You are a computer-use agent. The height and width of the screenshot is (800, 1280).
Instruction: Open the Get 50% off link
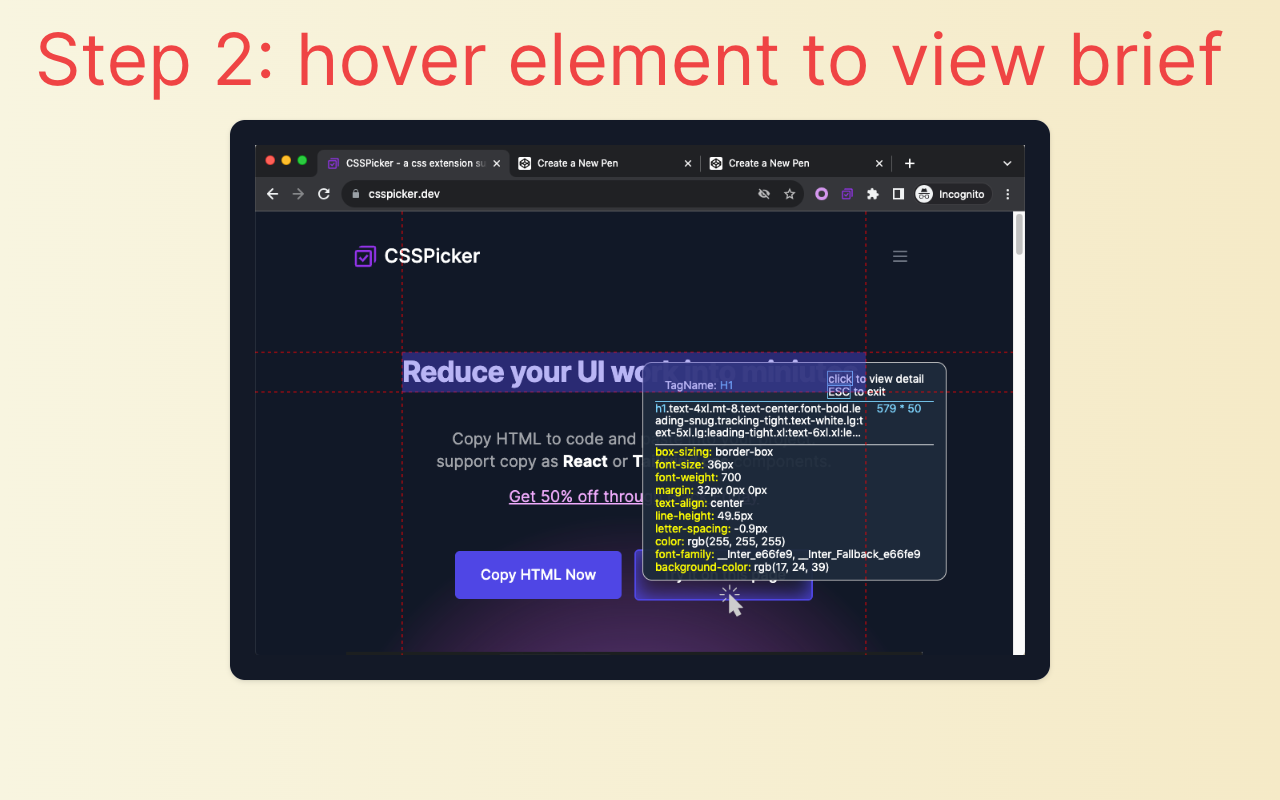(576, 496)
